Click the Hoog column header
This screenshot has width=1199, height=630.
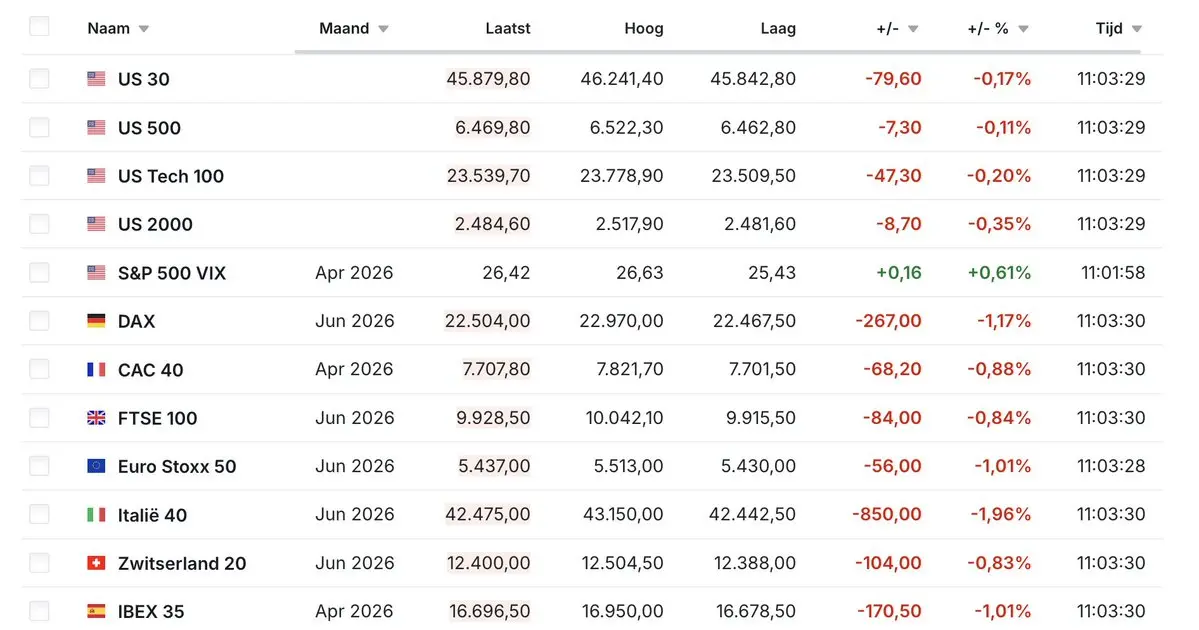click(643, 28)
